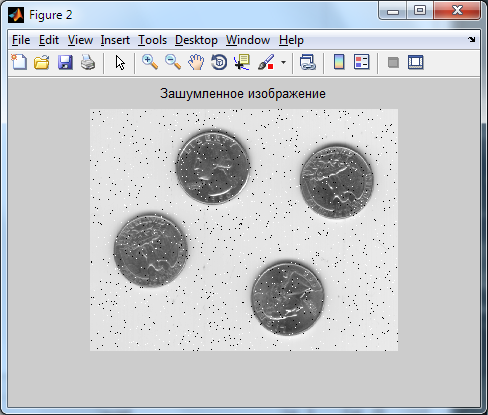Open a file with the folder icon

42,62
